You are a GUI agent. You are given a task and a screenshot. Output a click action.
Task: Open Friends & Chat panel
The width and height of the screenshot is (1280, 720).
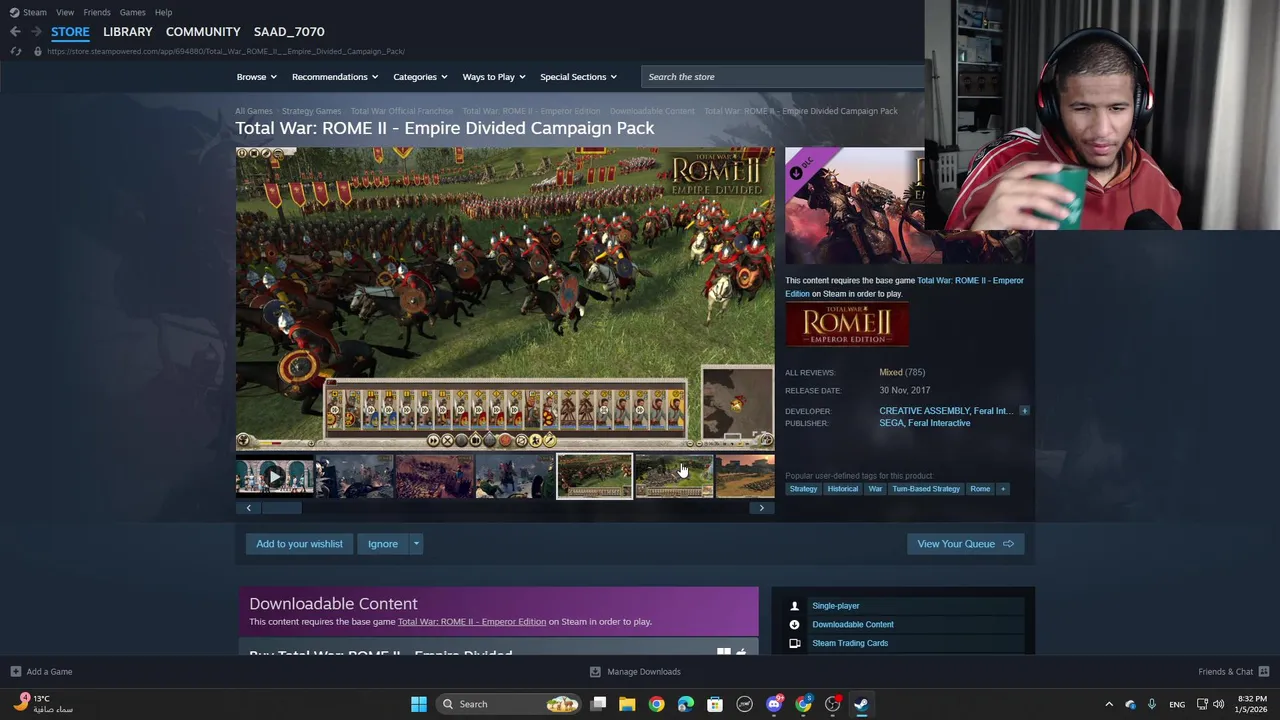click(1233, 672)
